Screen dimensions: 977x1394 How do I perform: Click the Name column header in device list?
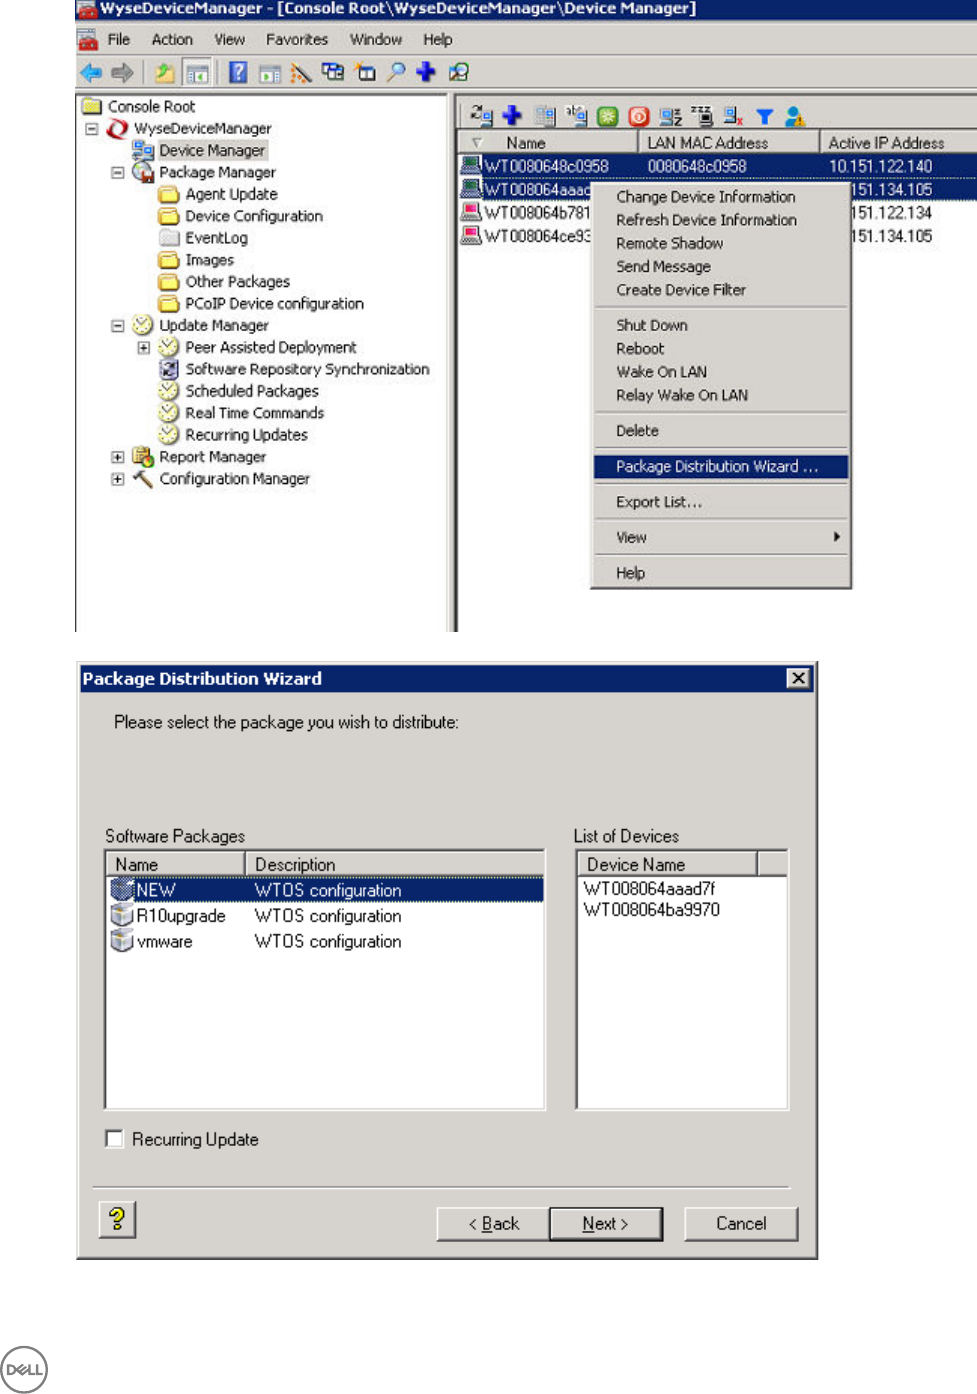548,143
